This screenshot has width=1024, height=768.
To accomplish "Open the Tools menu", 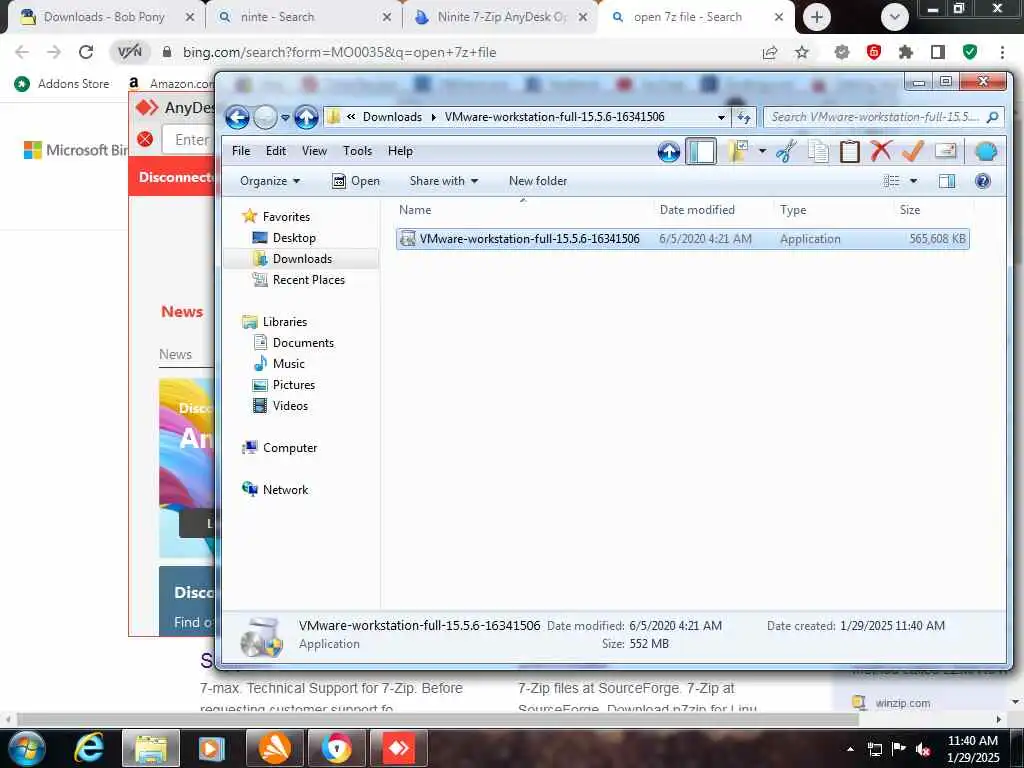I will point(357,151).
